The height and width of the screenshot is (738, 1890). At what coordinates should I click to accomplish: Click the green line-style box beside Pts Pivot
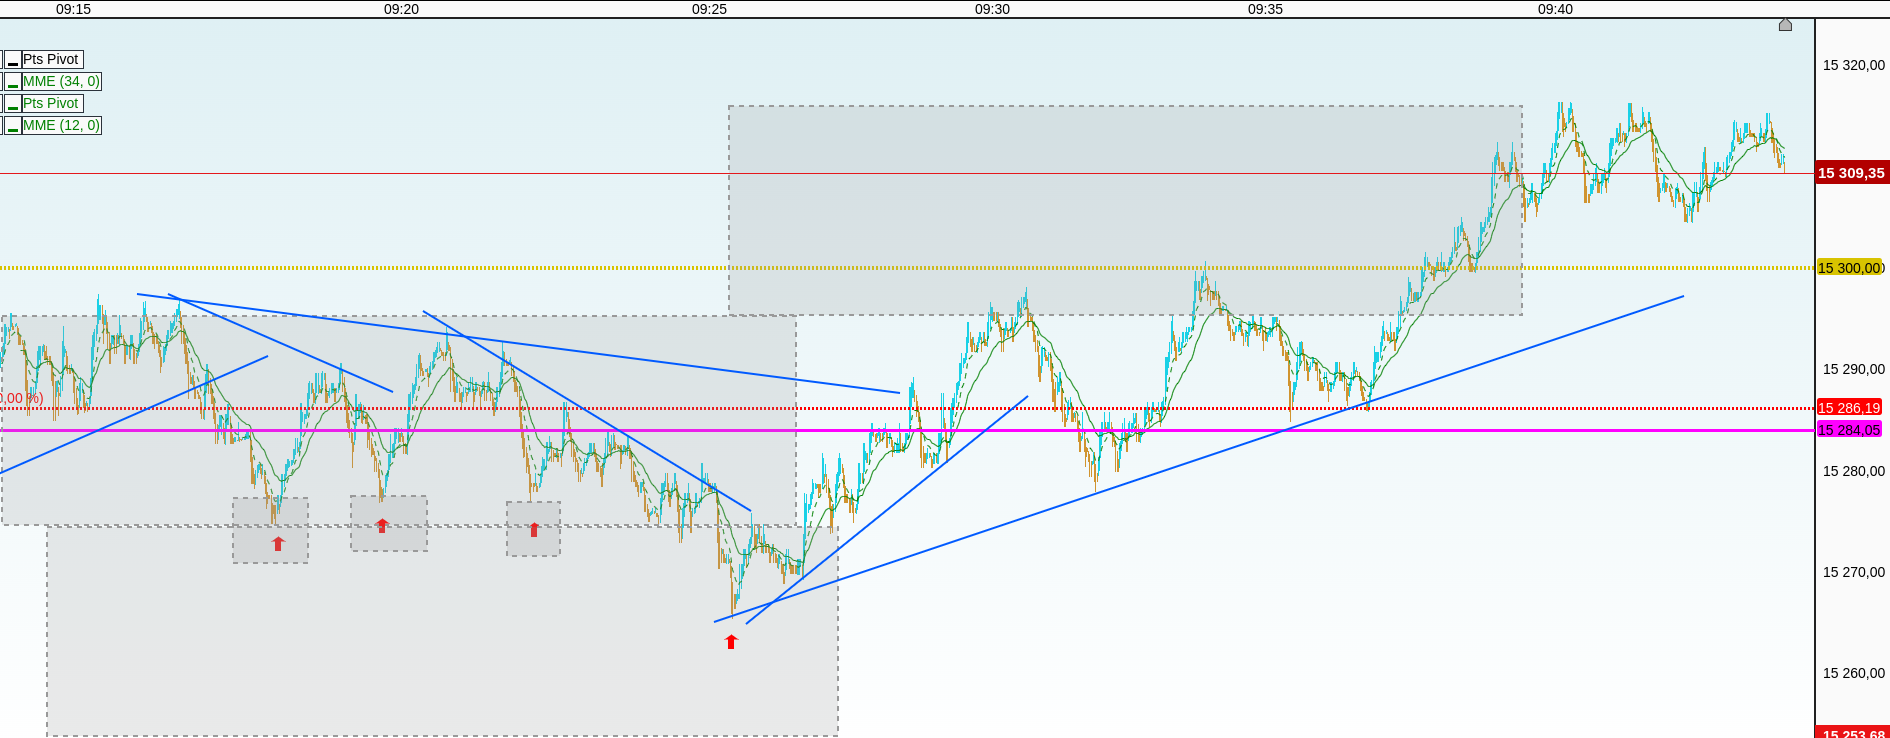13,104
